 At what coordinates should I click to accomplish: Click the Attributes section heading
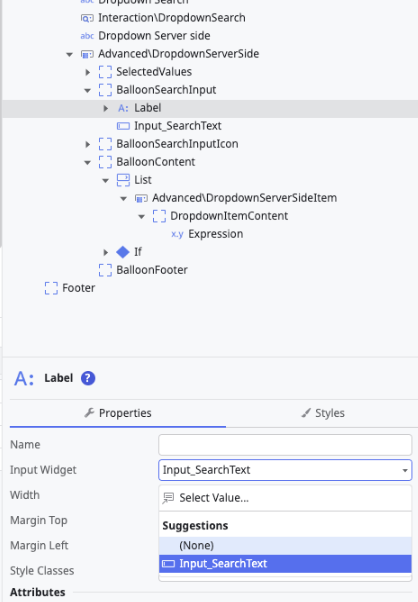click(38, 592)
